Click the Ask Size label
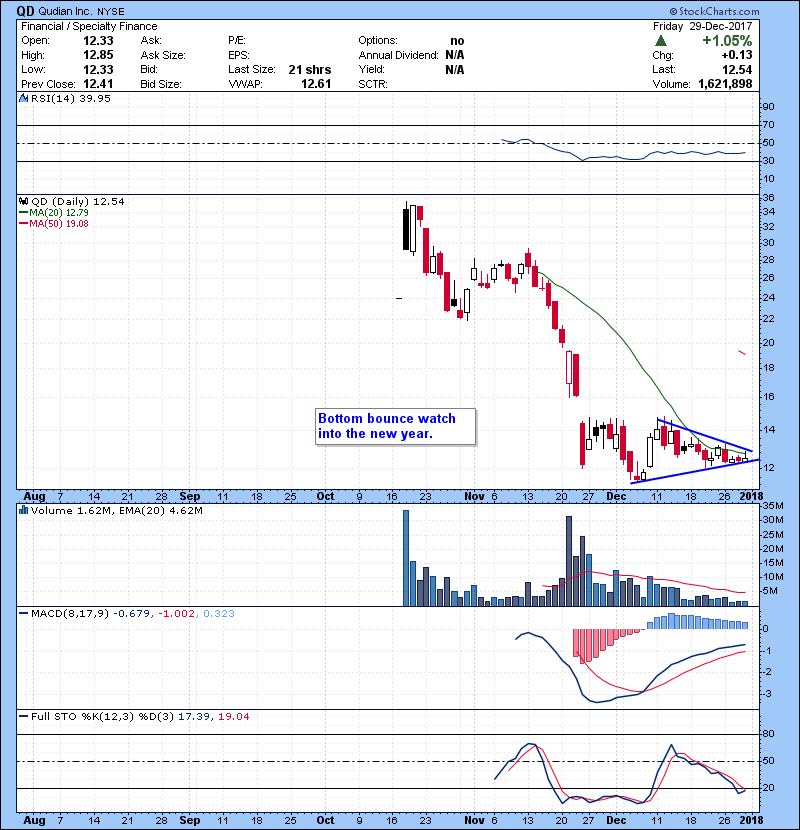The height and width of the screenshot is (830, 800). click(163, 55)
